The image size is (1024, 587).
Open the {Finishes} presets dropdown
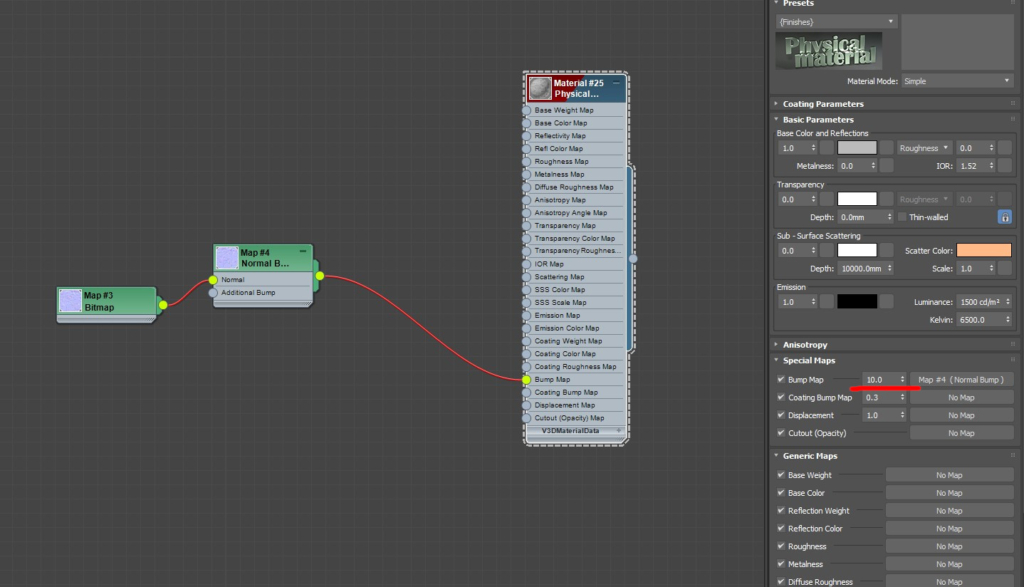tap(835, 21)
